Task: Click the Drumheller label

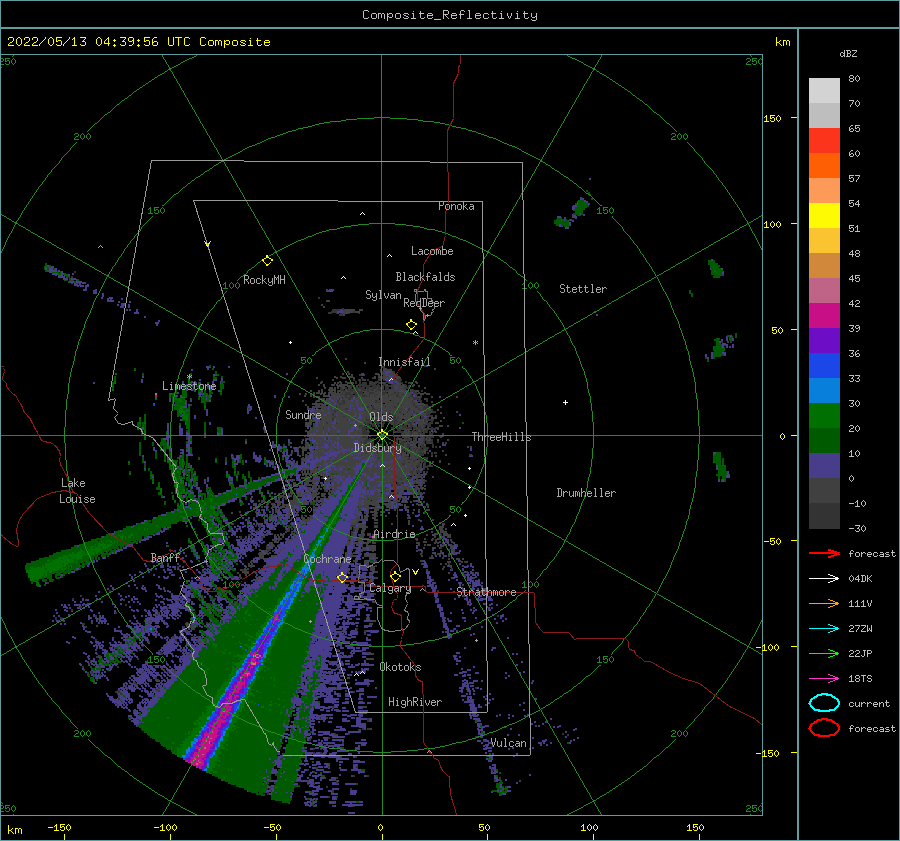Action: [x=586, y=493]
